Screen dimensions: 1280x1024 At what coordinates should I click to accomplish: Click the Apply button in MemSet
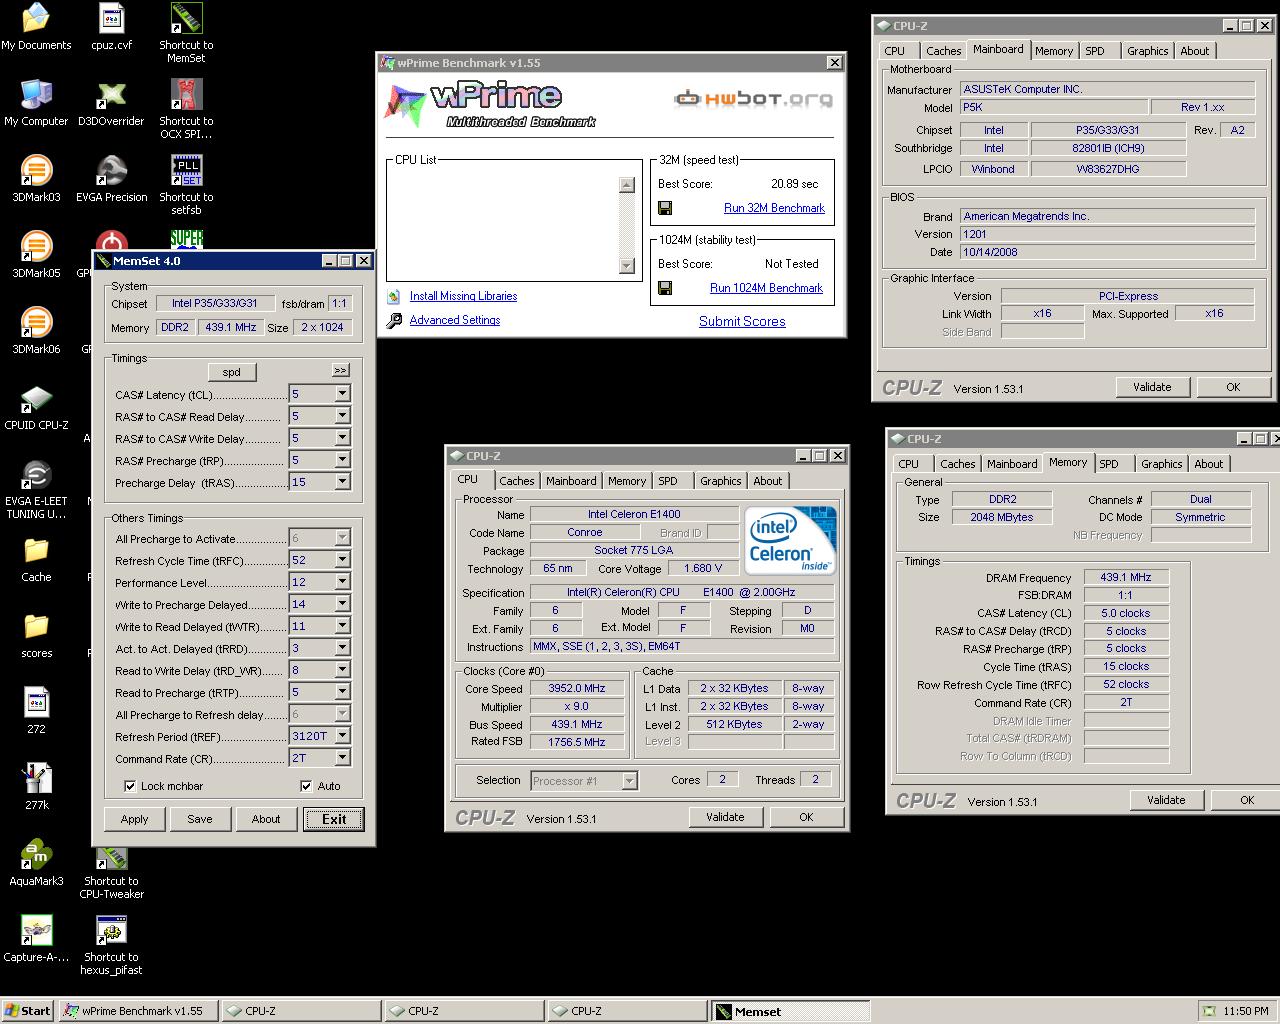tap(134, 819)
